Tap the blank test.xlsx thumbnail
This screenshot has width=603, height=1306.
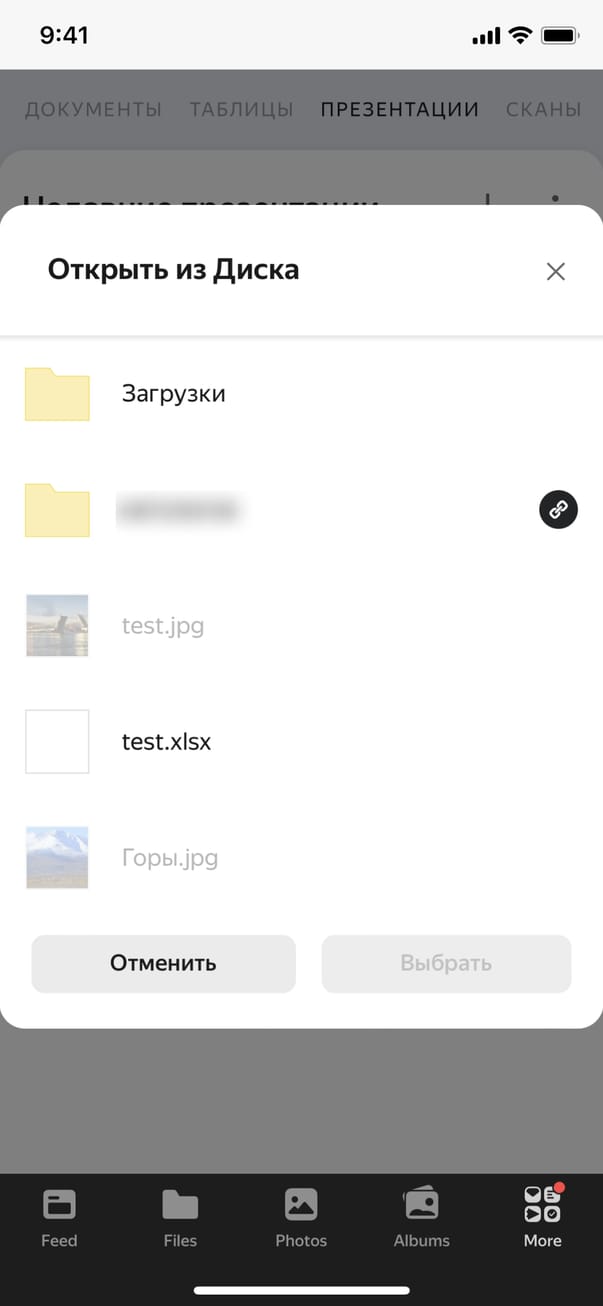[x=57, y=742]
